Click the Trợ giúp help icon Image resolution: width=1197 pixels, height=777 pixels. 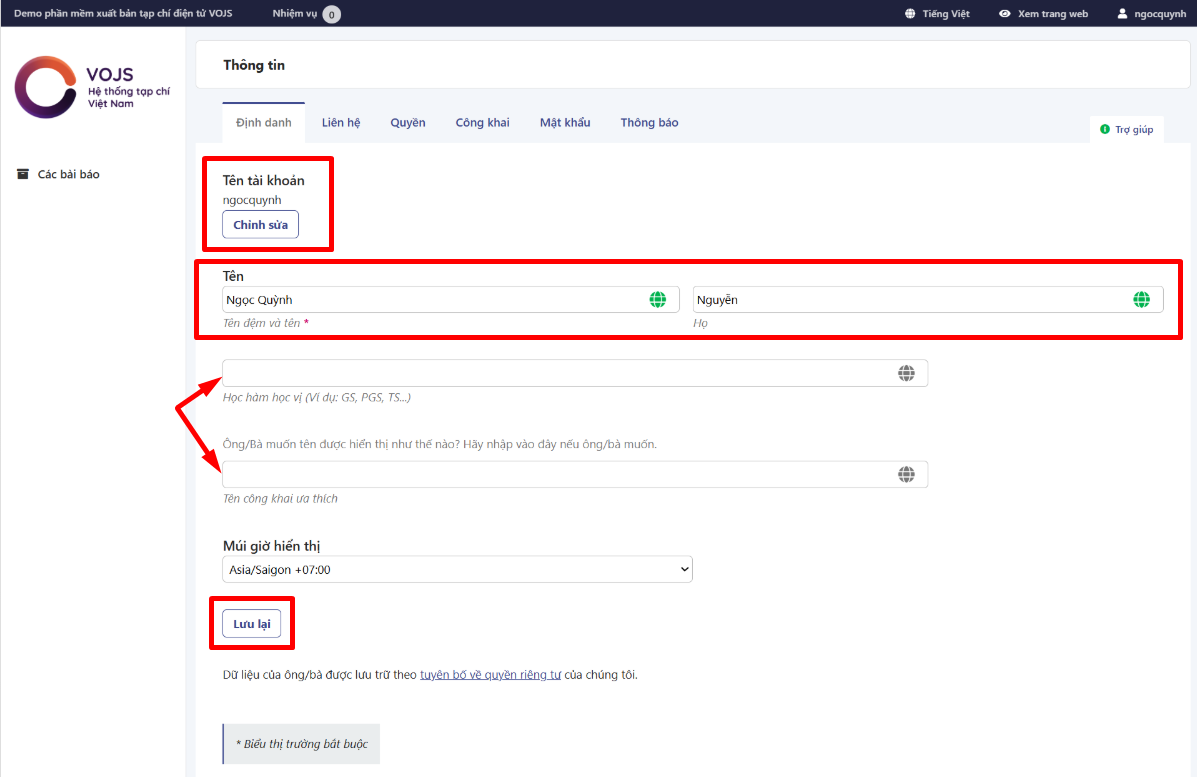(1105, 130)
